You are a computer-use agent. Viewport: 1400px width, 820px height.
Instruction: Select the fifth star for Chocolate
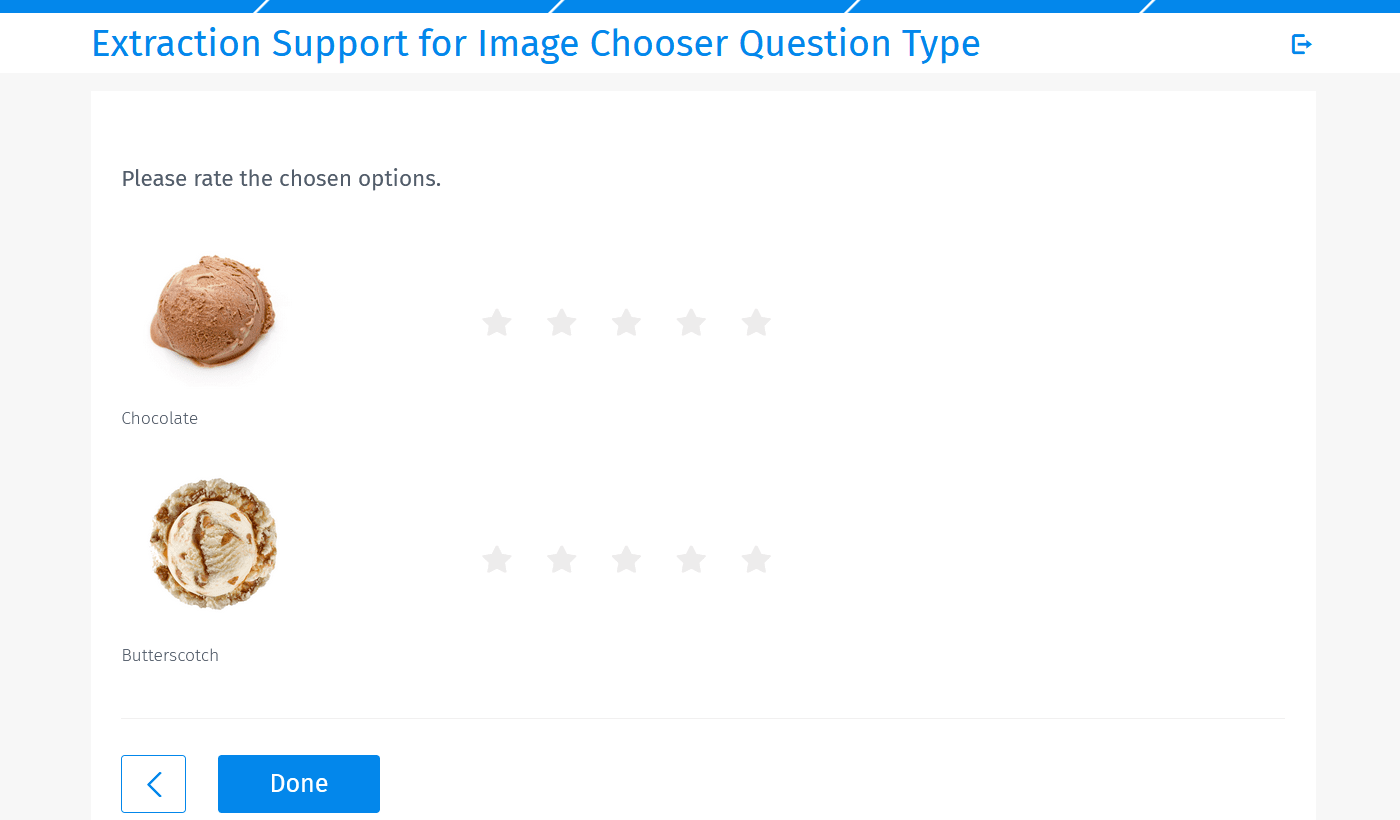click(756, 322)
